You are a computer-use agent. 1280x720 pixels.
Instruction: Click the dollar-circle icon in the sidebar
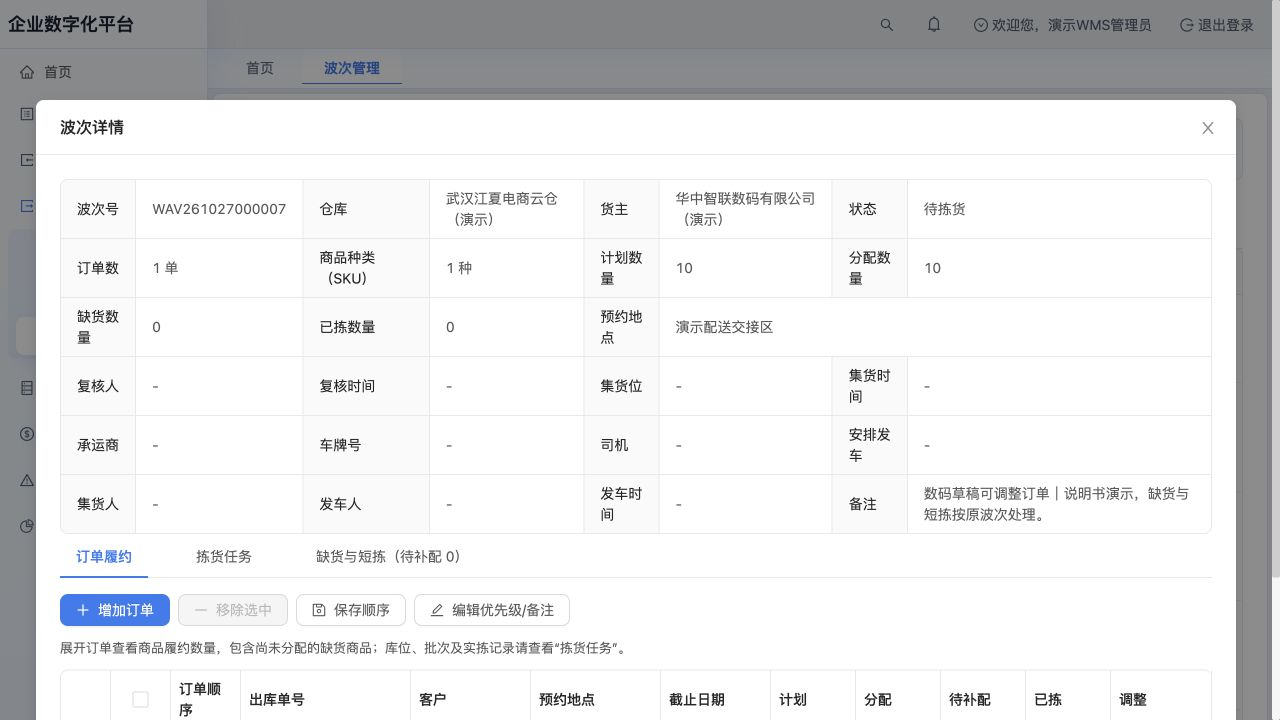click(27, 434)
